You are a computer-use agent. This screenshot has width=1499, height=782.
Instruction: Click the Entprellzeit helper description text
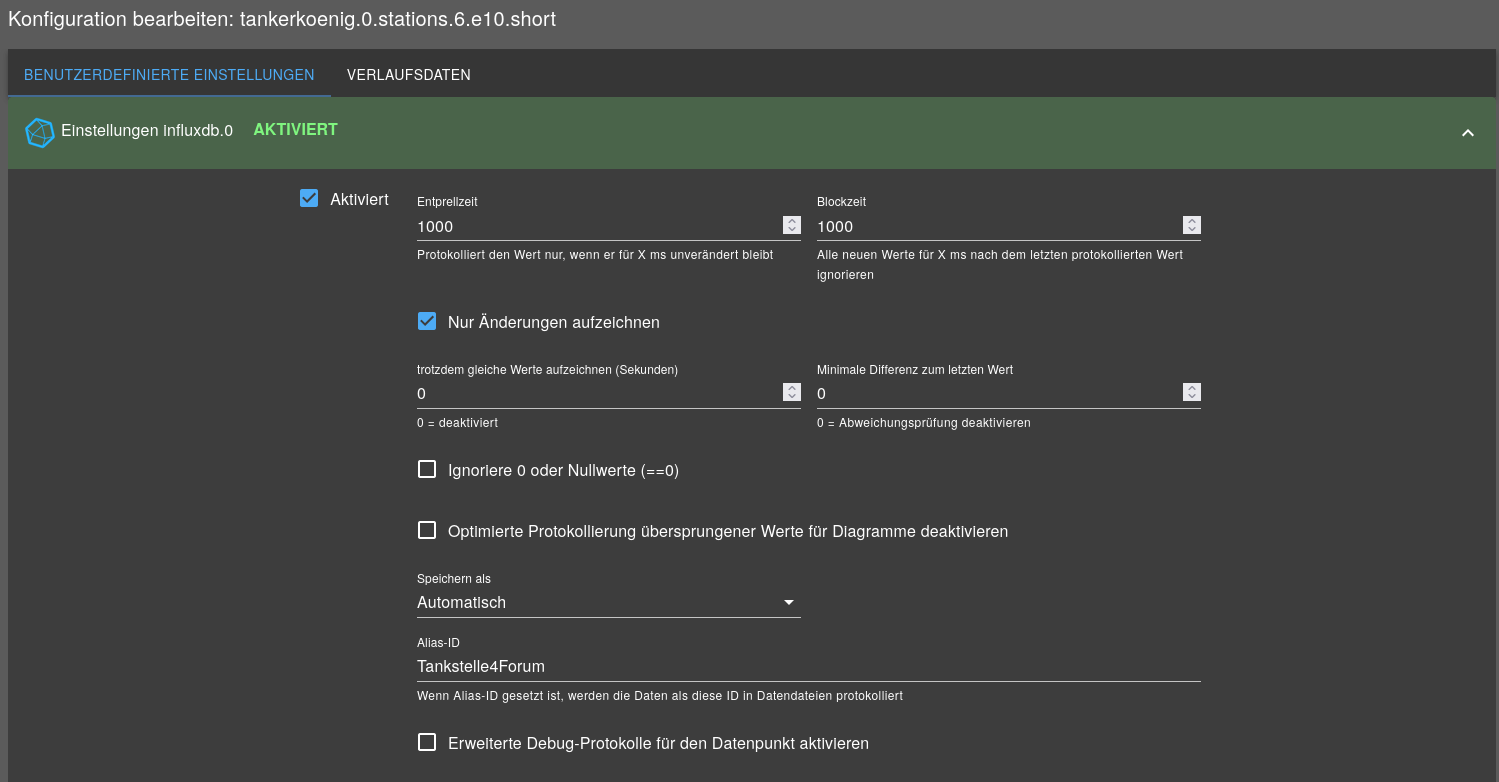pyautogui.click(x=595, y=255)
